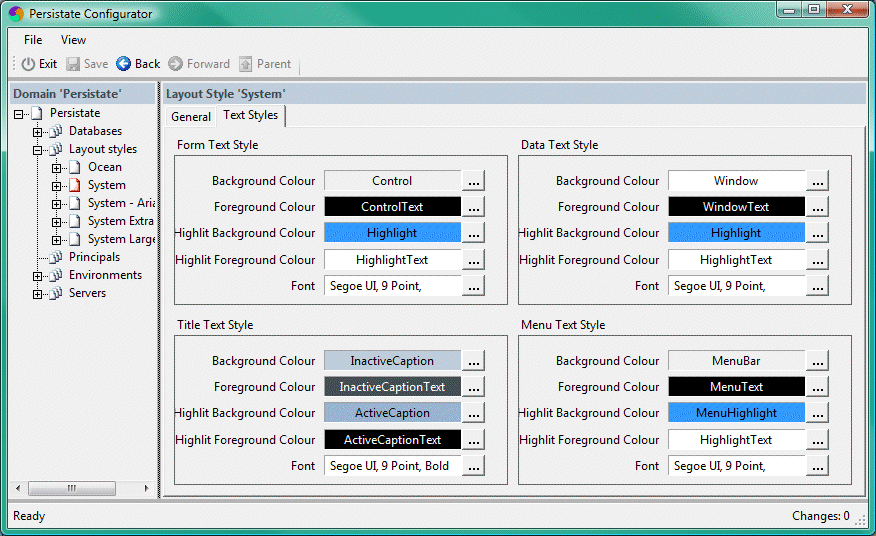Screen dimensions: 876x536
Task: Expand the System Extra node
Action: [x=56, y=222]
